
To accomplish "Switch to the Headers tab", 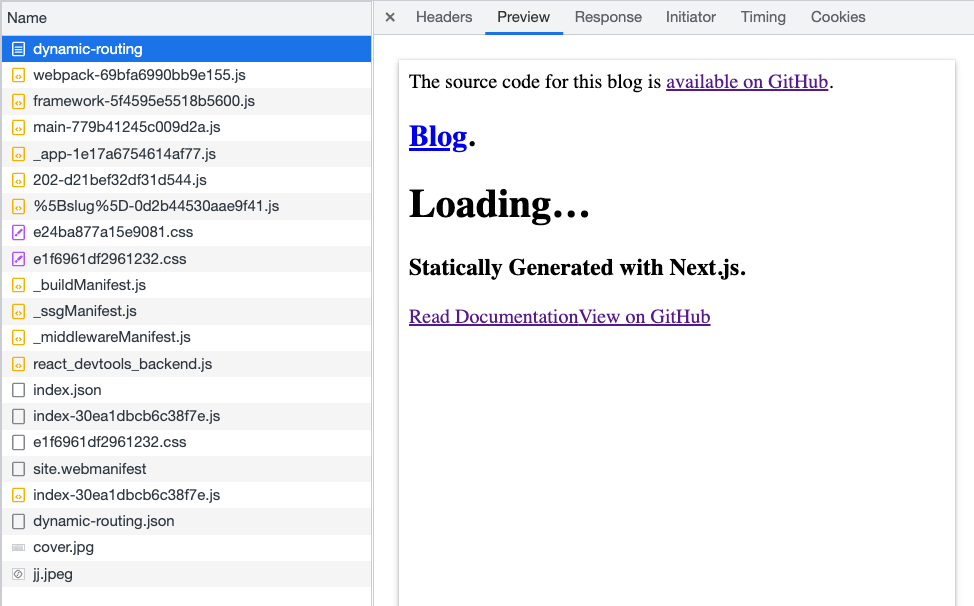I will pos(444,17).
